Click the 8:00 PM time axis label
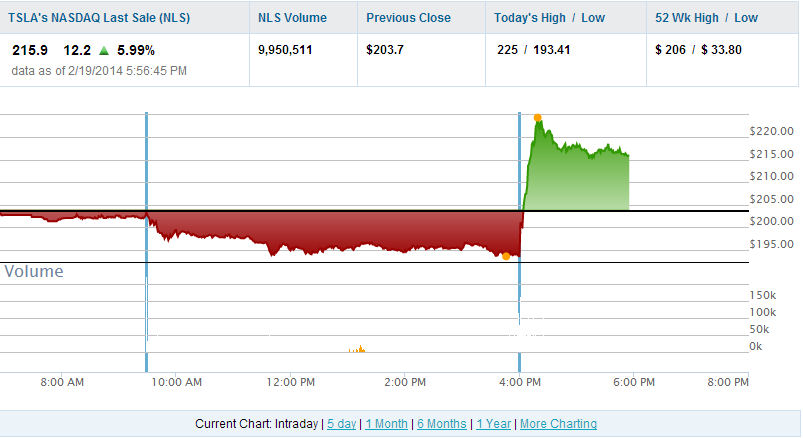The width and height of the screenshot is (803, 438). (728, 382)
